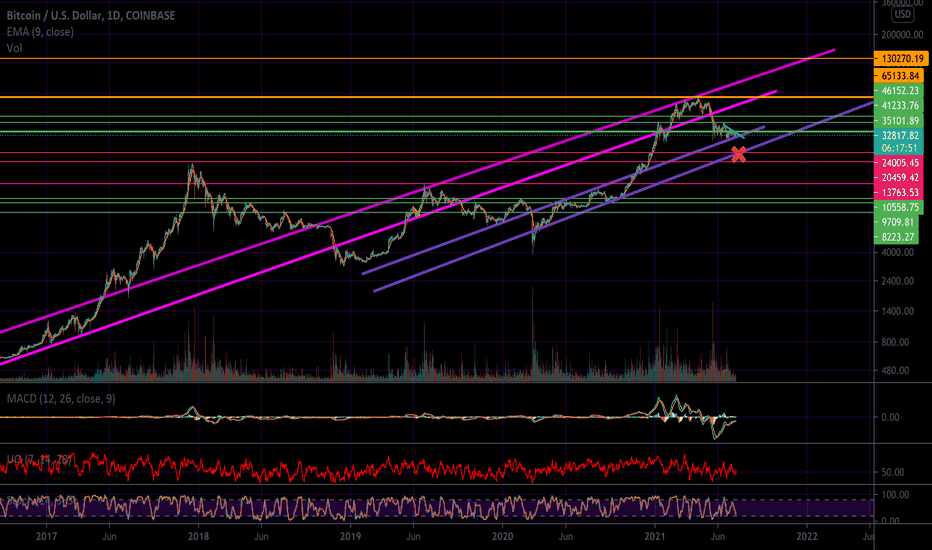
Task: Click the MACD 0.00 scale value
Action: coord(890,417)
